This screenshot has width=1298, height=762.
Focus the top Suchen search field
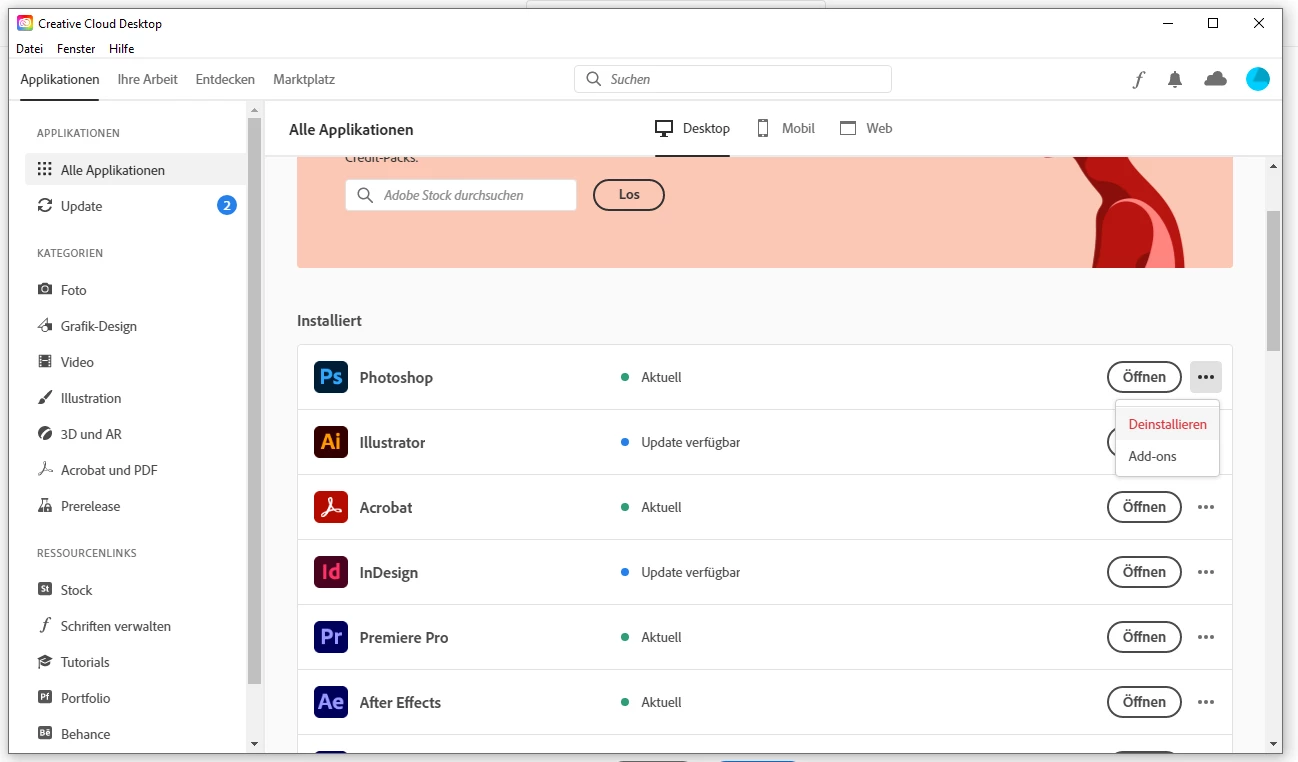(x=733, y=79)
